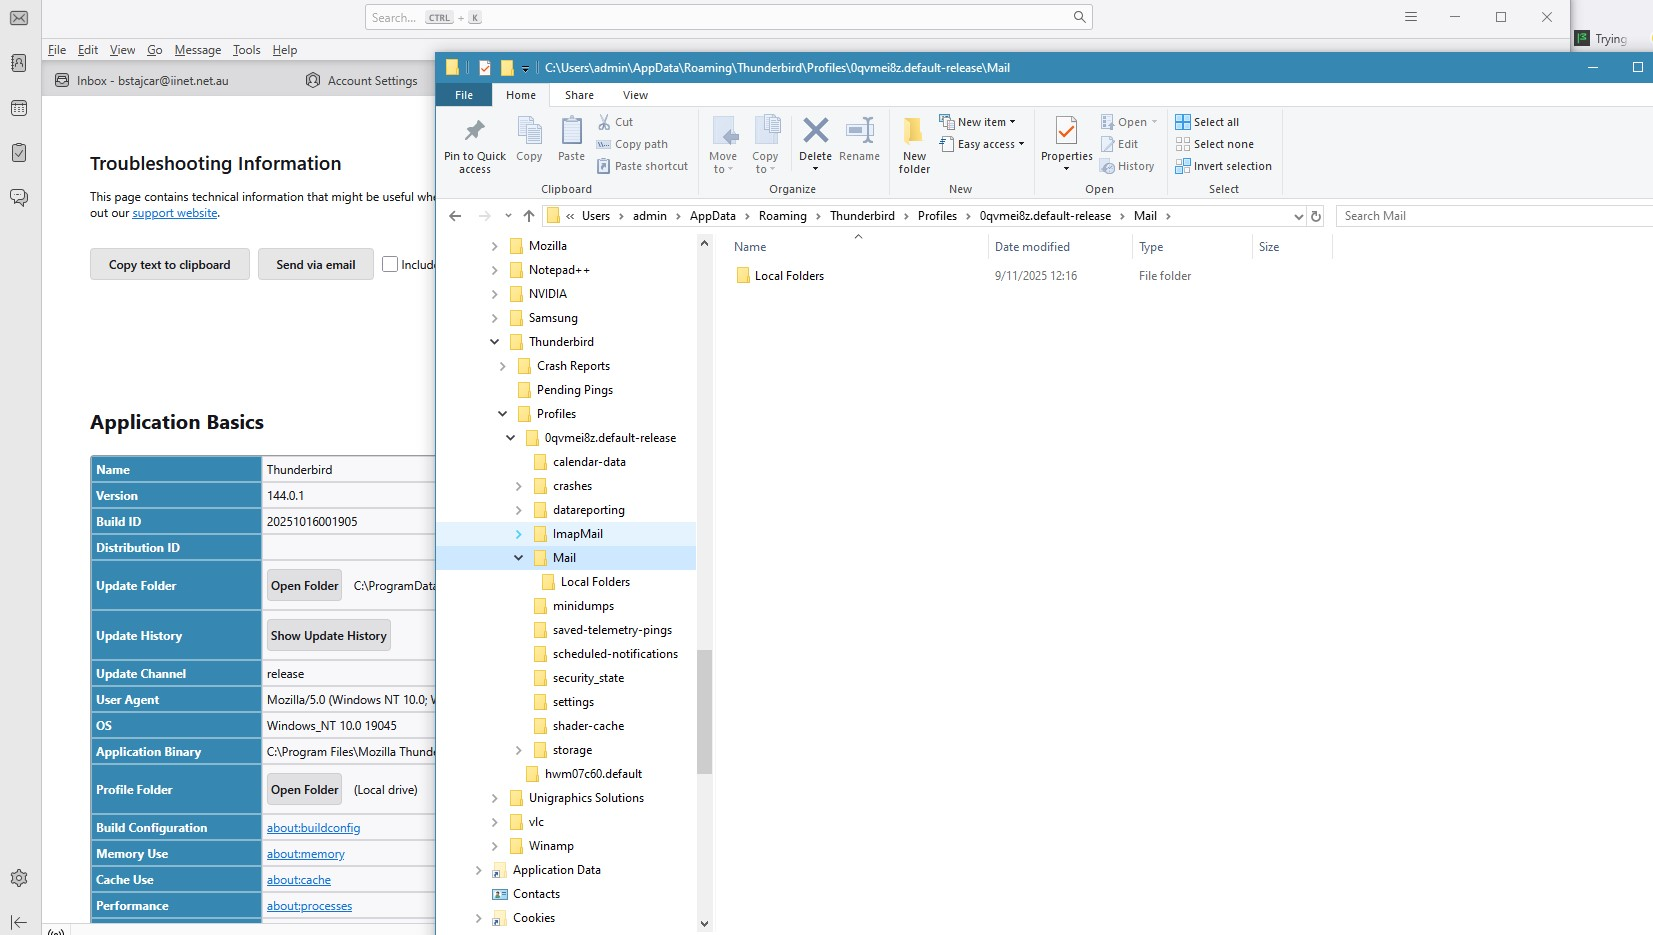
Task: Open the about:buildconfig link
Action: [x=313, y=828]
